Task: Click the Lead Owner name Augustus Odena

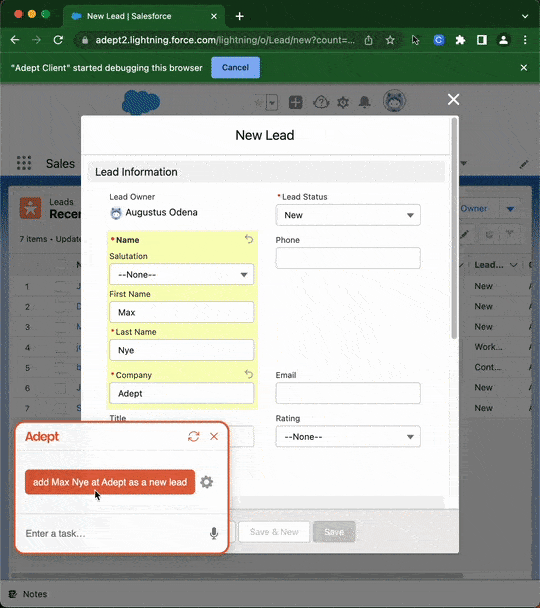Action: (161, 212)
